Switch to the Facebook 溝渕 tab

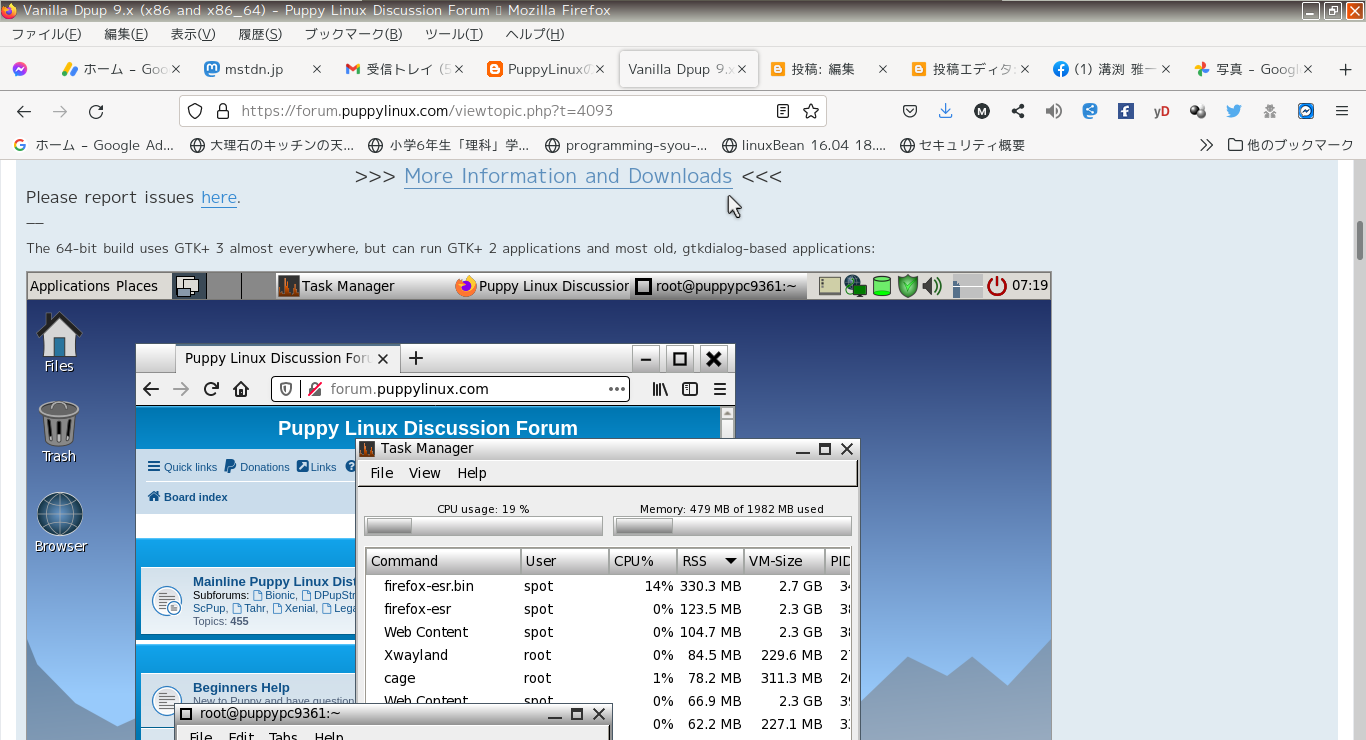[x=1113, y=70]
